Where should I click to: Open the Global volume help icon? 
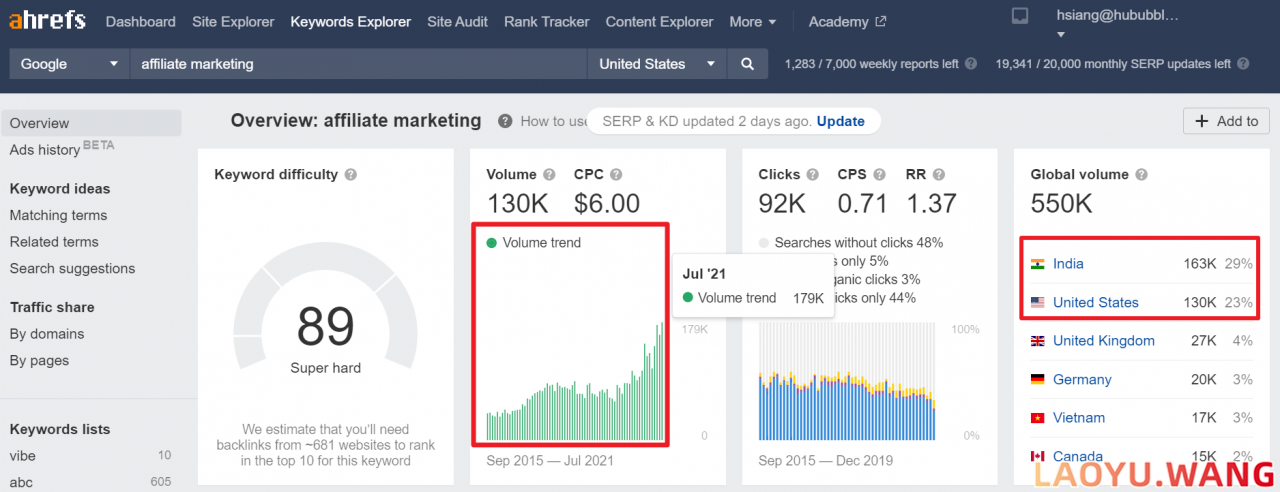[x=1141, y=174]
